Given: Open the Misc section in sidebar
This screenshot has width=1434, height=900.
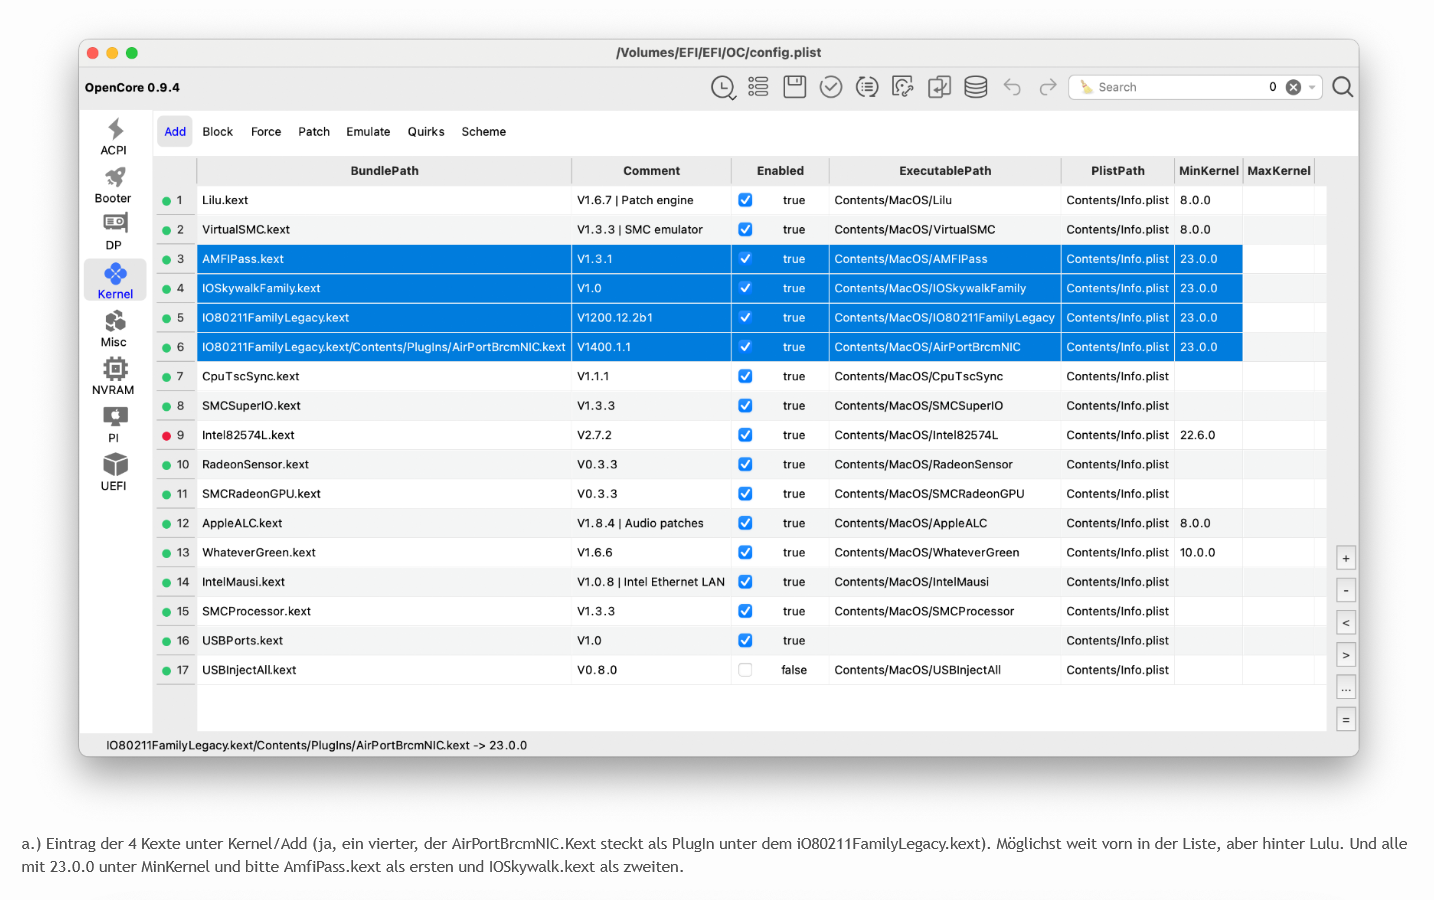Looking at the screenshot, I should coord(114,328).
